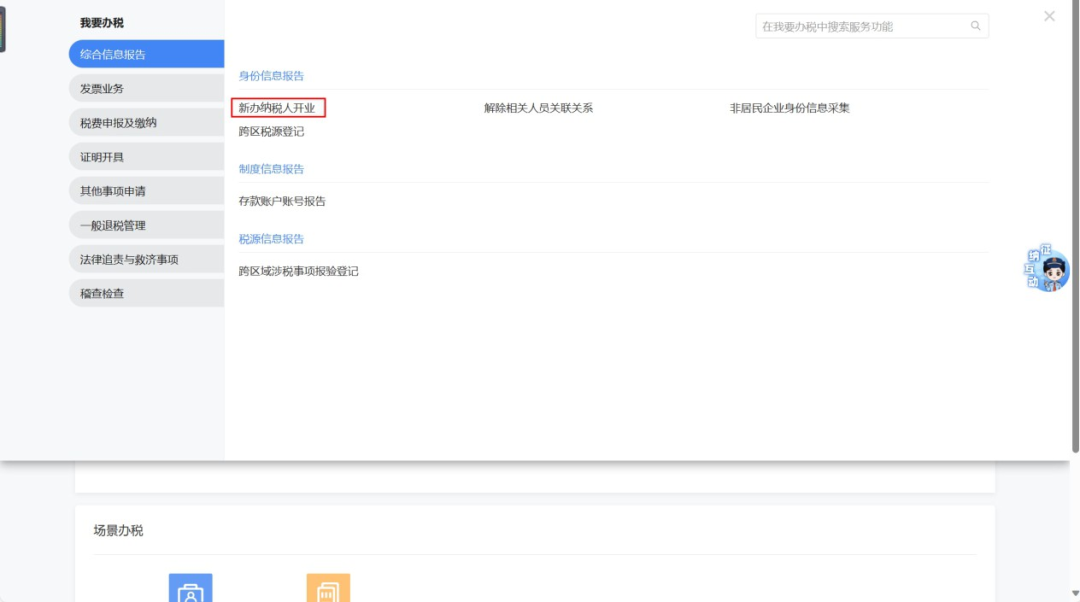Close the 我要办税 panel with X
The image size is (1080, 602).
point(1049,16)
